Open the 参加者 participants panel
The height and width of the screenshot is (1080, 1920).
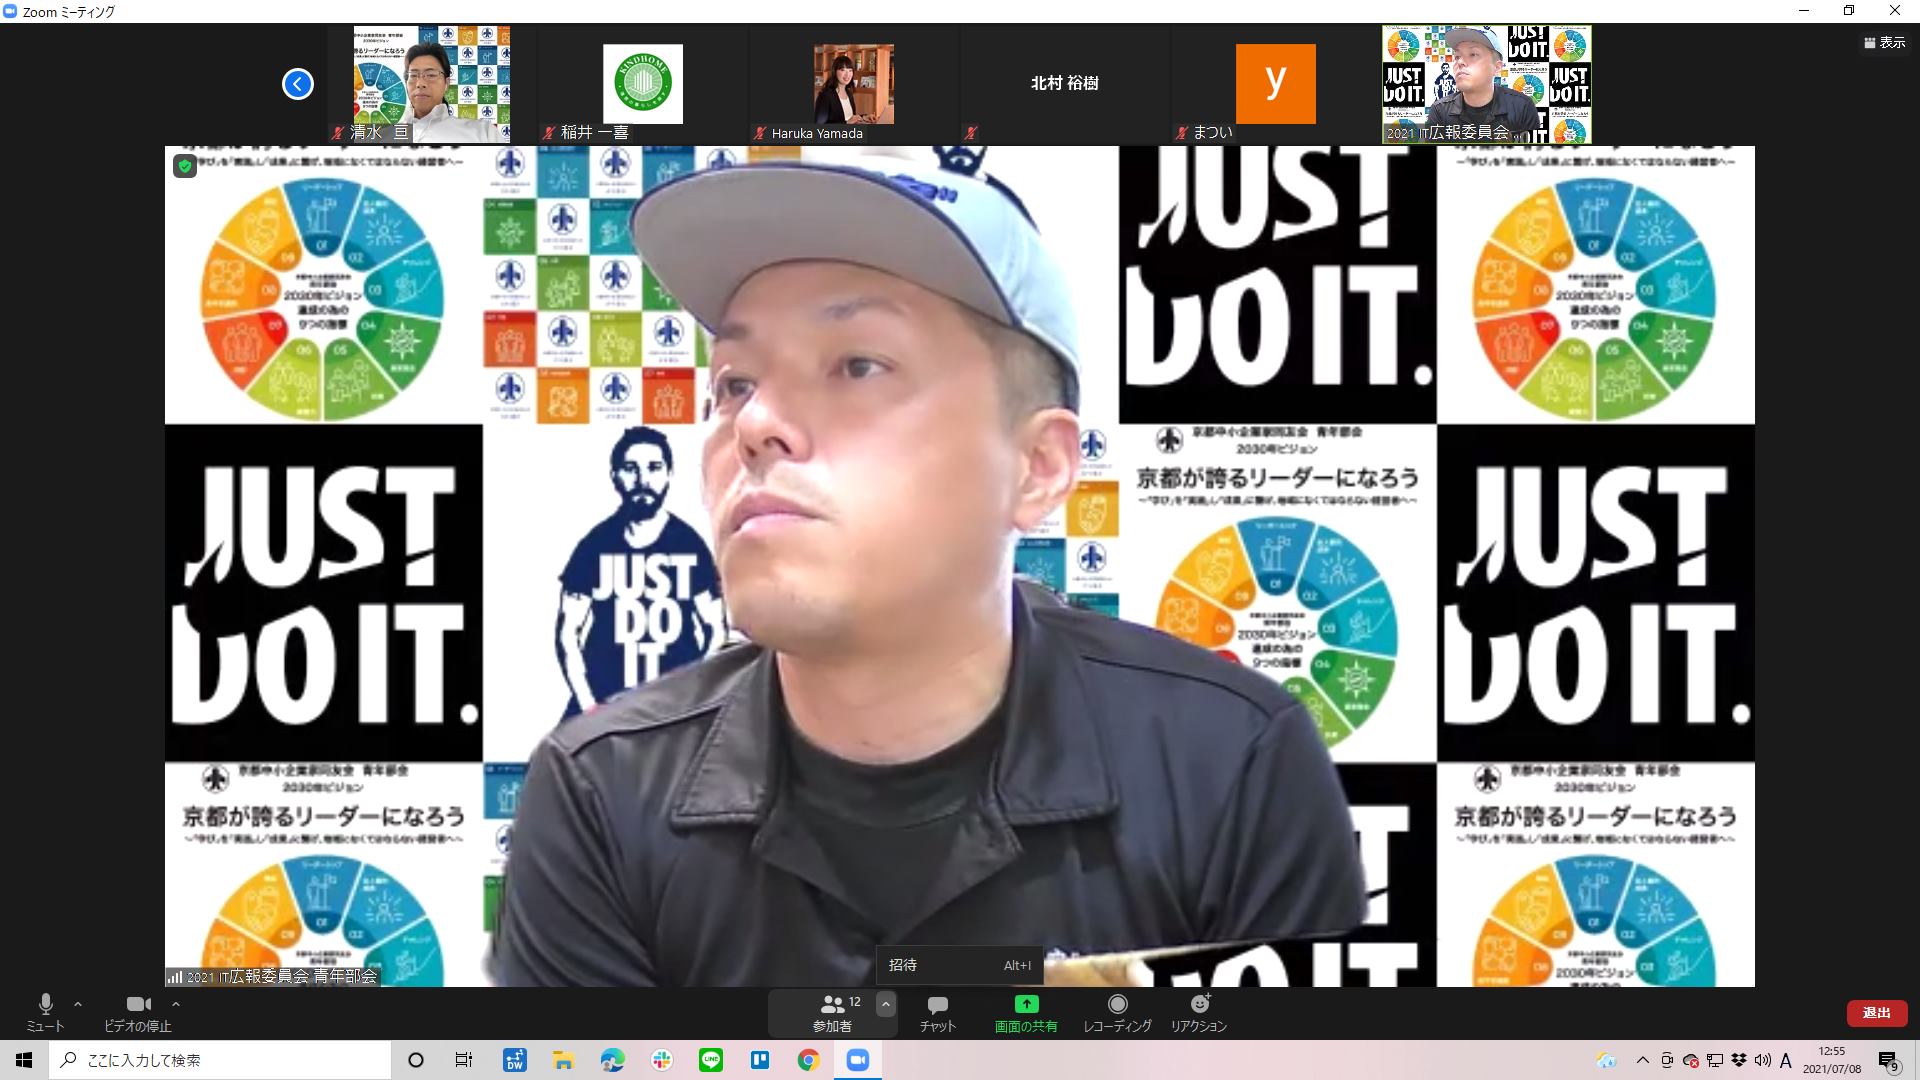(833, 1012)
